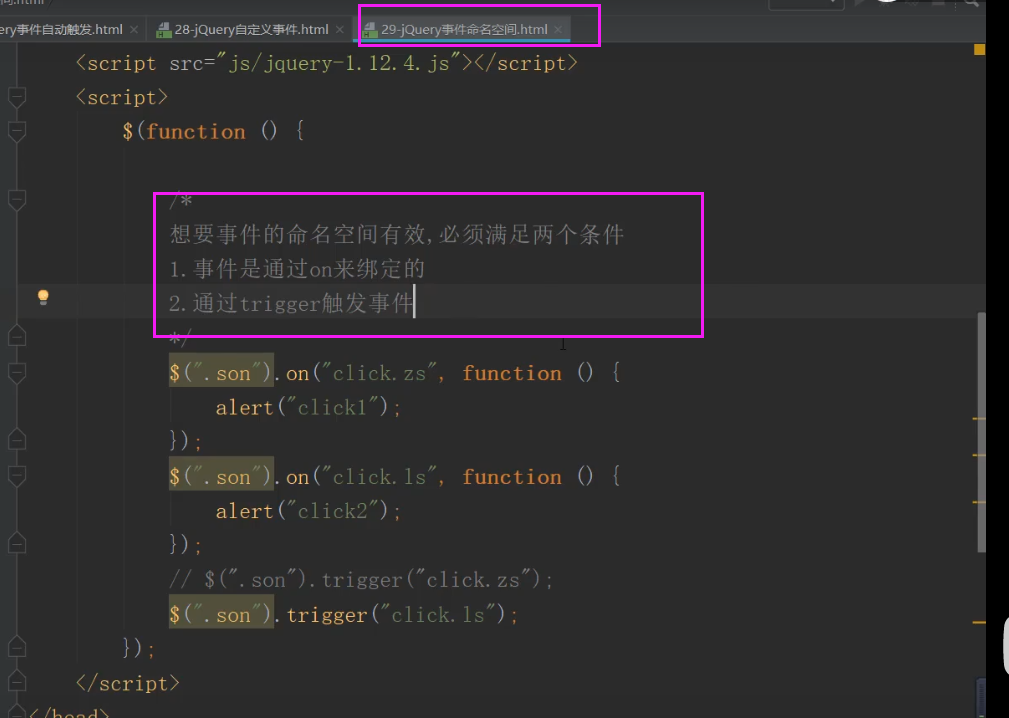Fold marker at end of click1 handler
Image resolution: width=1009 pixels, height=718 pixels.
coord(17,441)
